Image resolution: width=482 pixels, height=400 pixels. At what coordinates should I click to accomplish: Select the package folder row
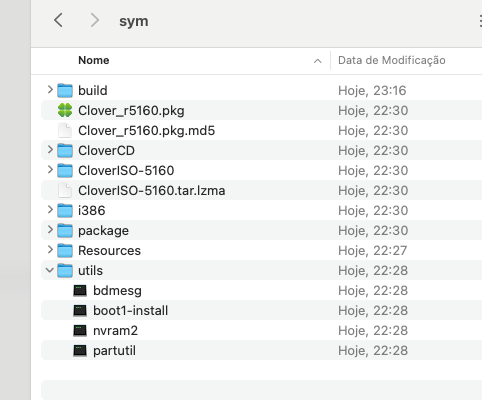tap(261, 230)
